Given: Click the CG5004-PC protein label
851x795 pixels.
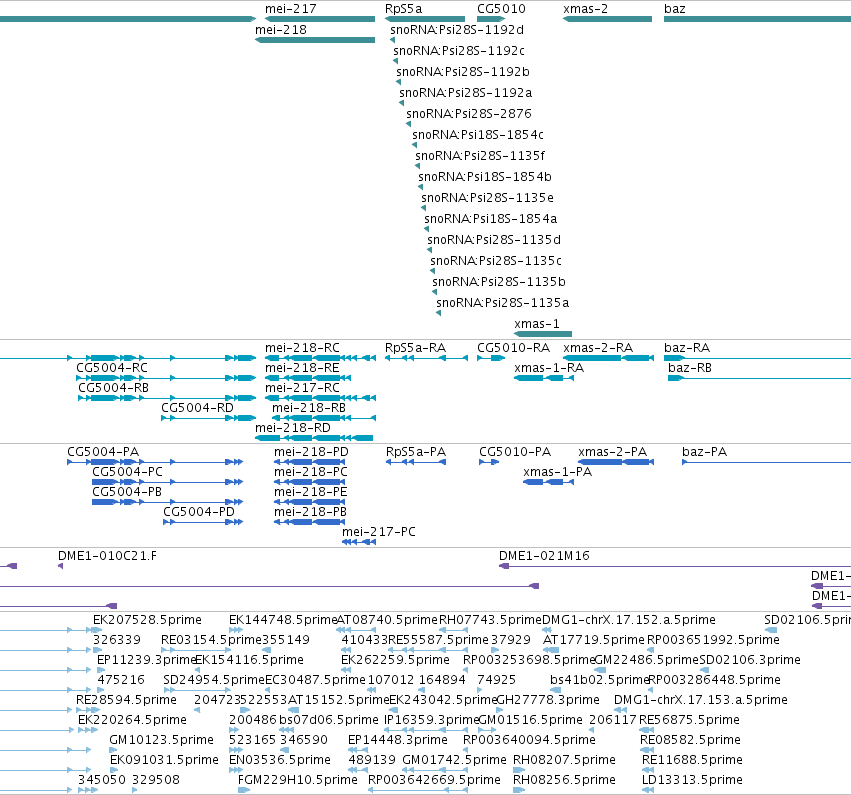Looking at the screenshot, I should coord(128,472).
